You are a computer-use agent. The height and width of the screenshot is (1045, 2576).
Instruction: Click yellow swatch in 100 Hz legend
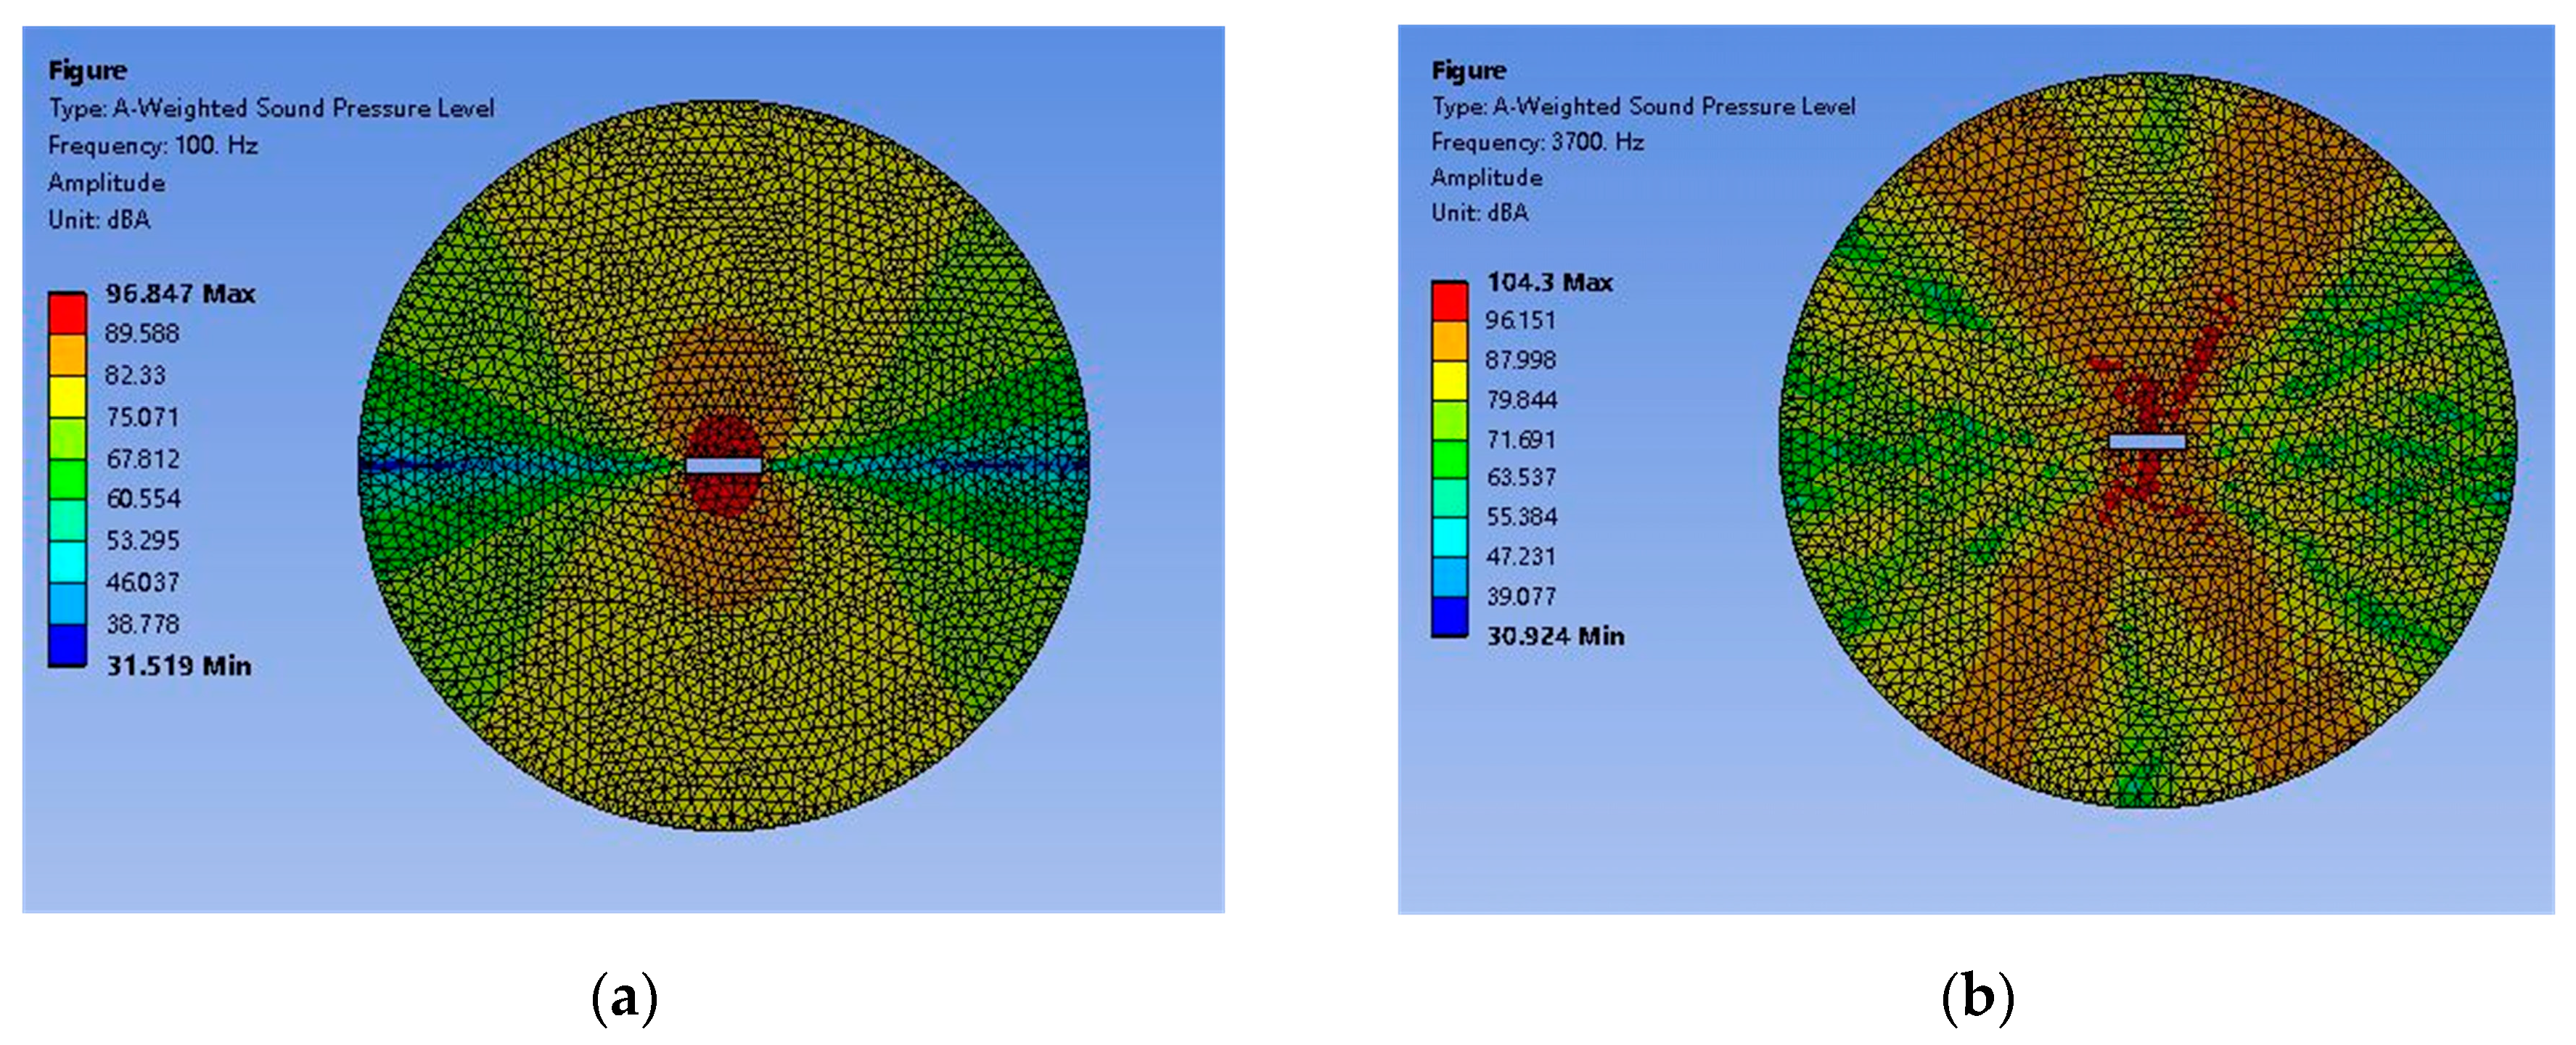coord(67,397)
